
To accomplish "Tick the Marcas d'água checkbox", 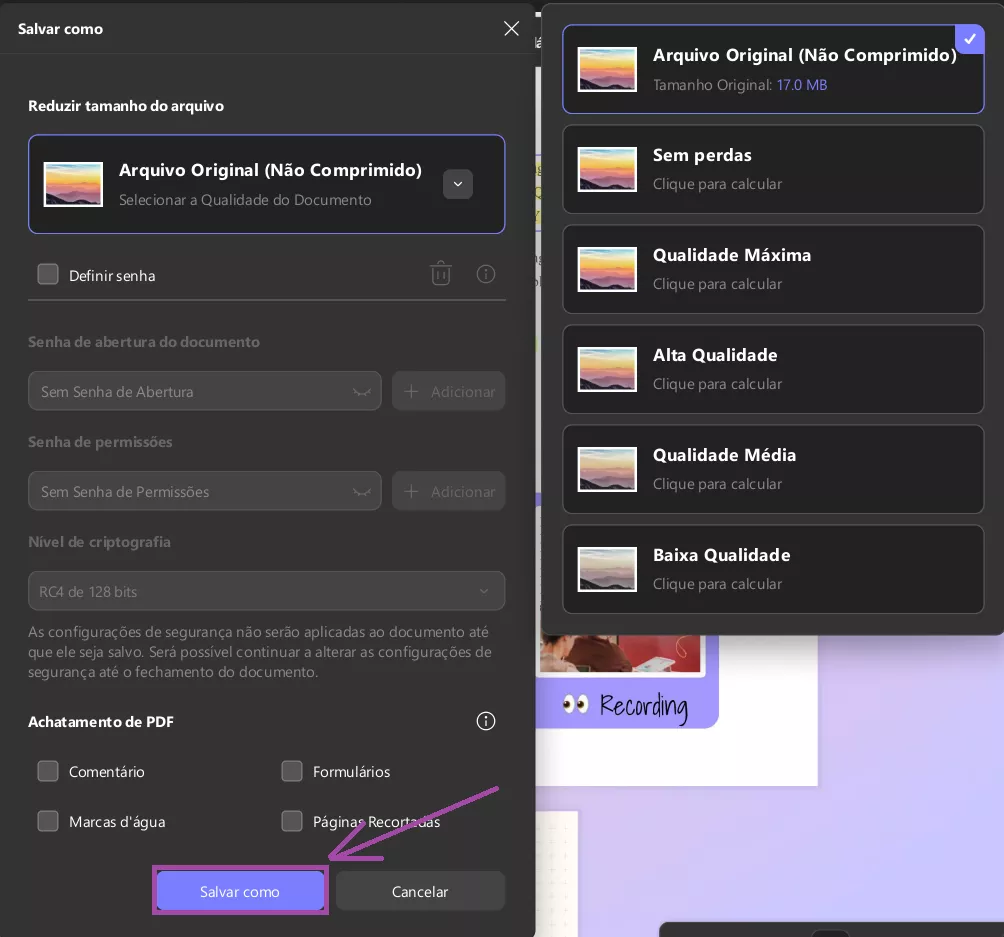I will click(x=48, y=821).
